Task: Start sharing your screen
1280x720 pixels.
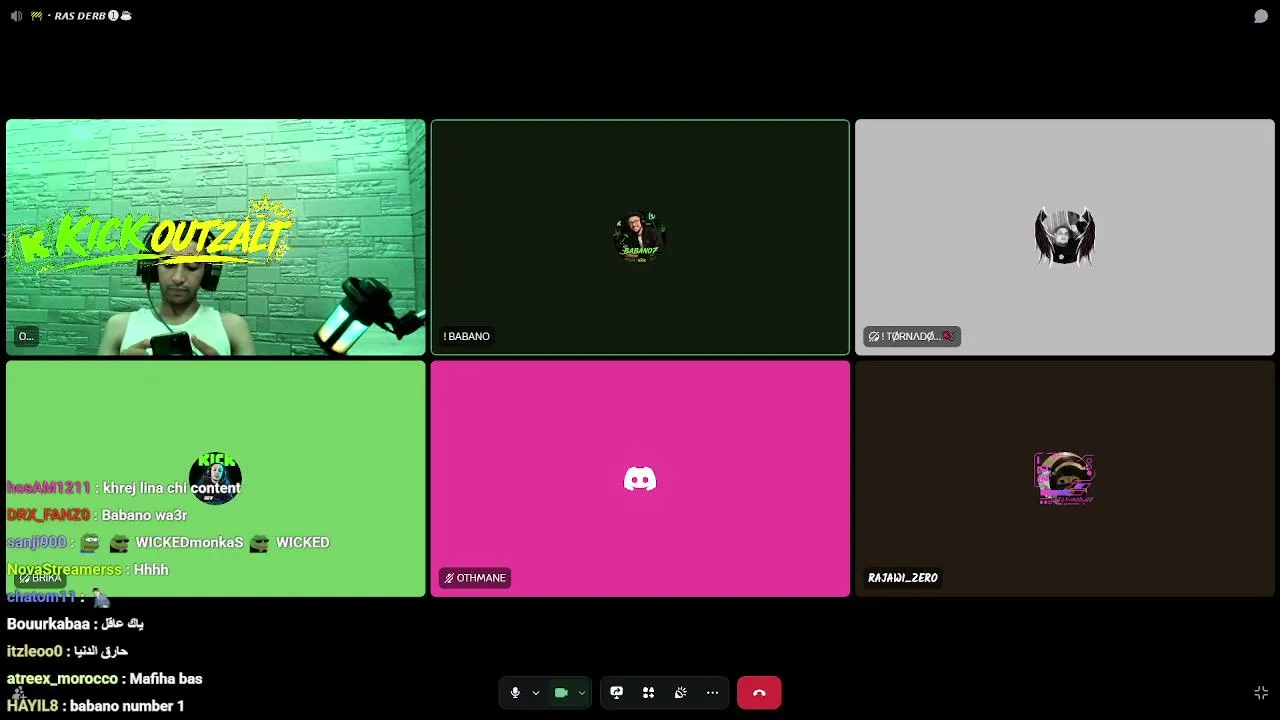Action: (617, 692)
